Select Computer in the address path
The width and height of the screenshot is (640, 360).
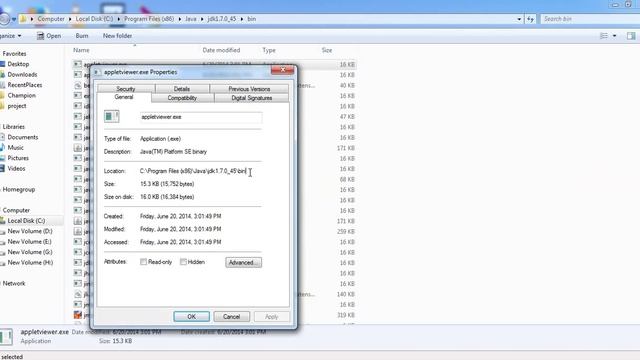coord(51,19)
